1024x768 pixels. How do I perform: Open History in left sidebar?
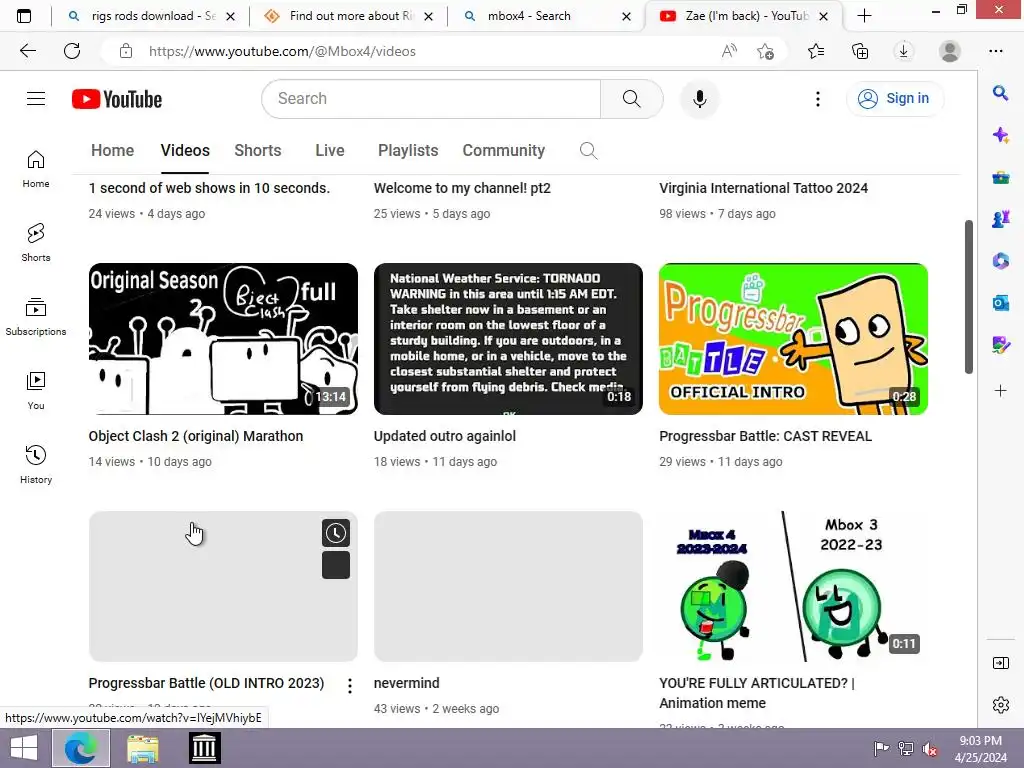[x=36, y=465]
